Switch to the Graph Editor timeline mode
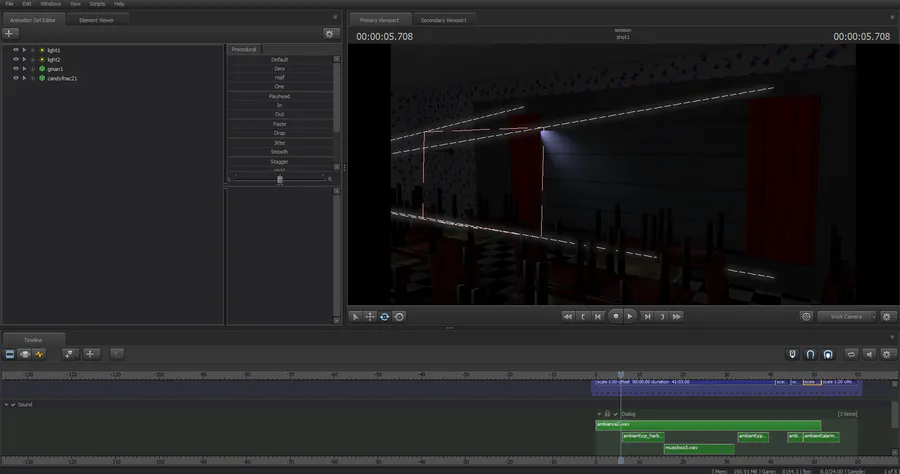The height and width of the screenshot is (474, 900). coord(39,355)
